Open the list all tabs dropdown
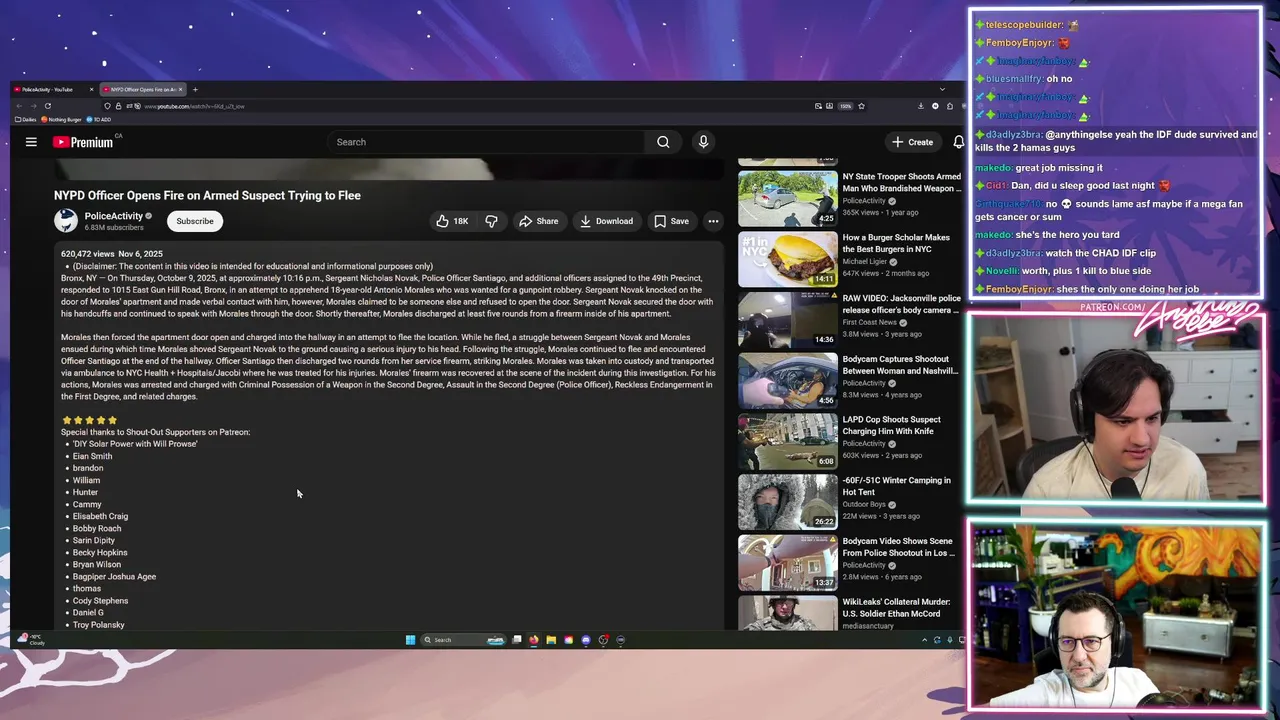This screenshot has width=1280, height=720. [942, 89]
